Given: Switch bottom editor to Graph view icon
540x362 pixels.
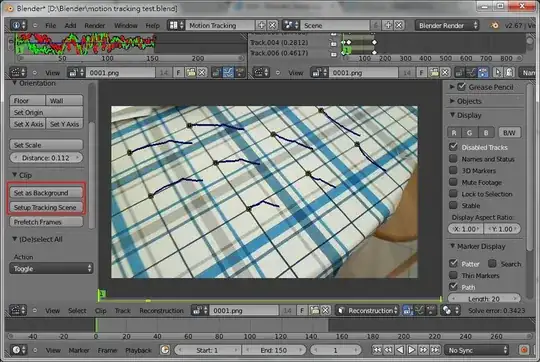Looking at the screenshot, I should tap(419, 311).
